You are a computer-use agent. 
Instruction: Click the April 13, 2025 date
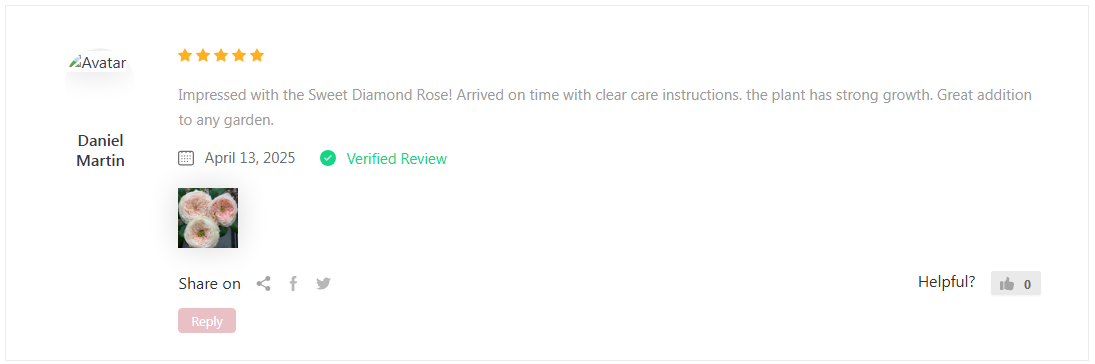point(250,158)
